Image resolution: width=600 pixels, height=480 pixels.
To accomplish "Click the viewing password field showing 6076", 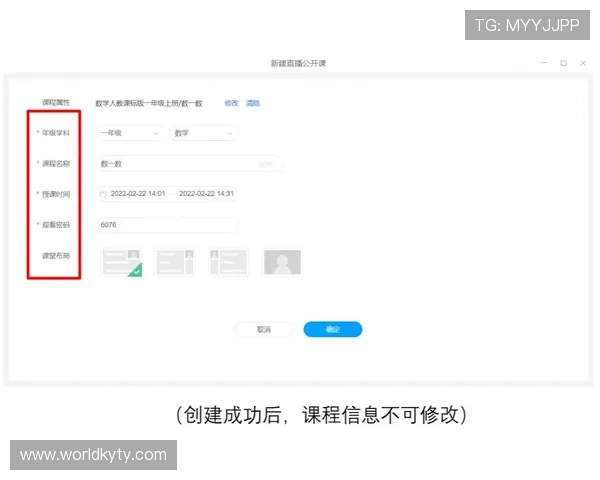I will pyautogui.click(x=166, y=225).
